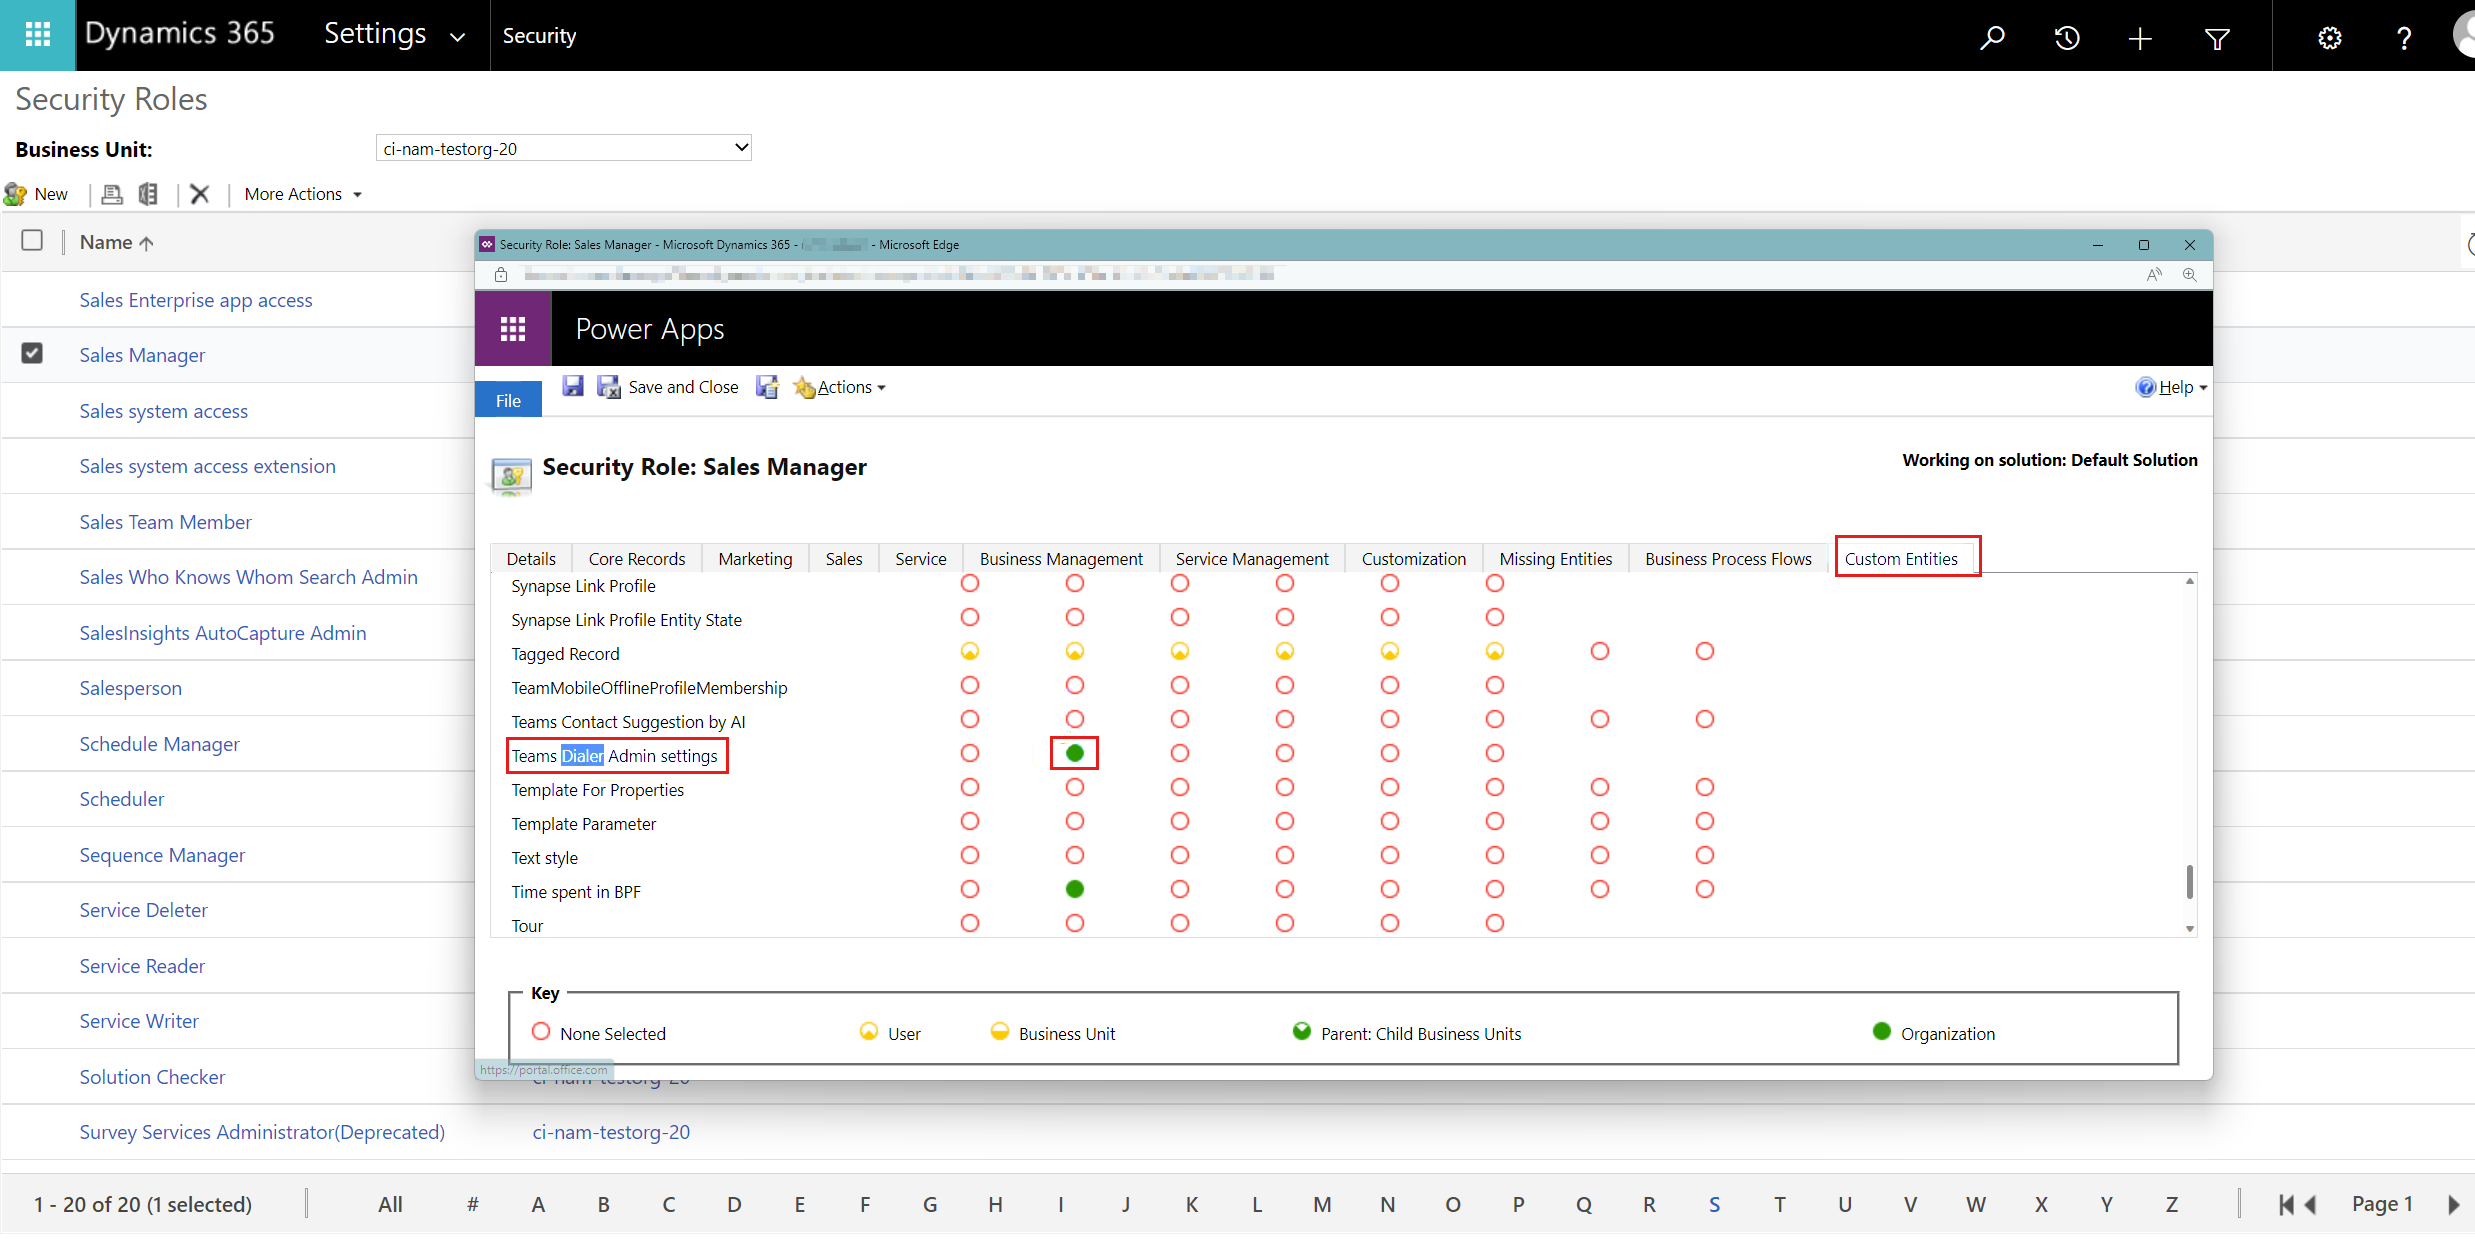Open the Power Apps waffle launcher
2475x1240 pixels.
coord(513,329)
